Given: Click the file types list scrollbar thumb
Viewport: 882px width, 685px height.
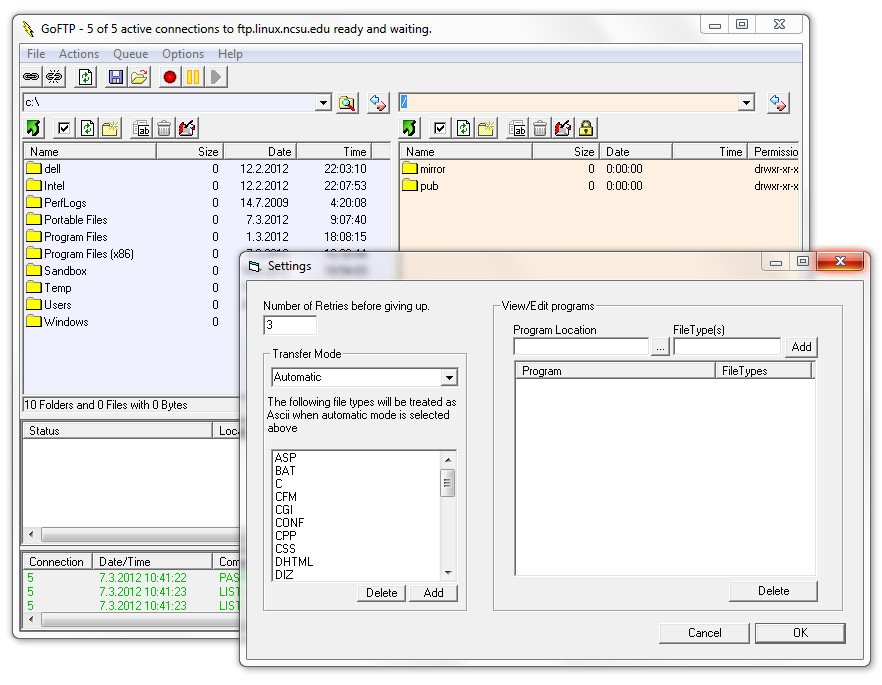Looking at the screenshot, I should pos(448,483).
